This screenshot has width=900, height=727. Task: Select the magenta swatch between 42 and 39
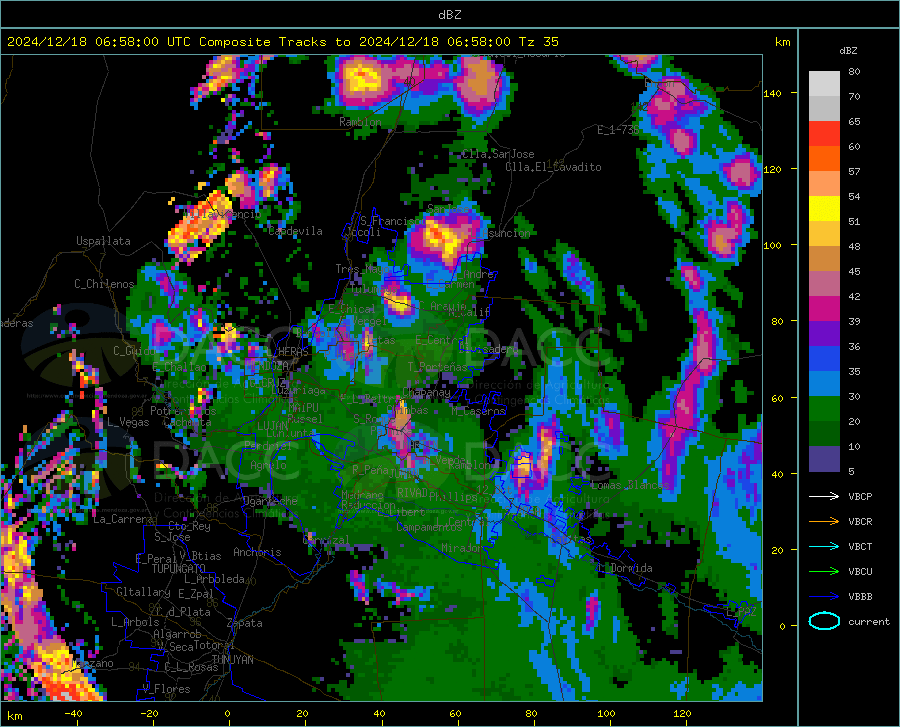click(824, 309)
